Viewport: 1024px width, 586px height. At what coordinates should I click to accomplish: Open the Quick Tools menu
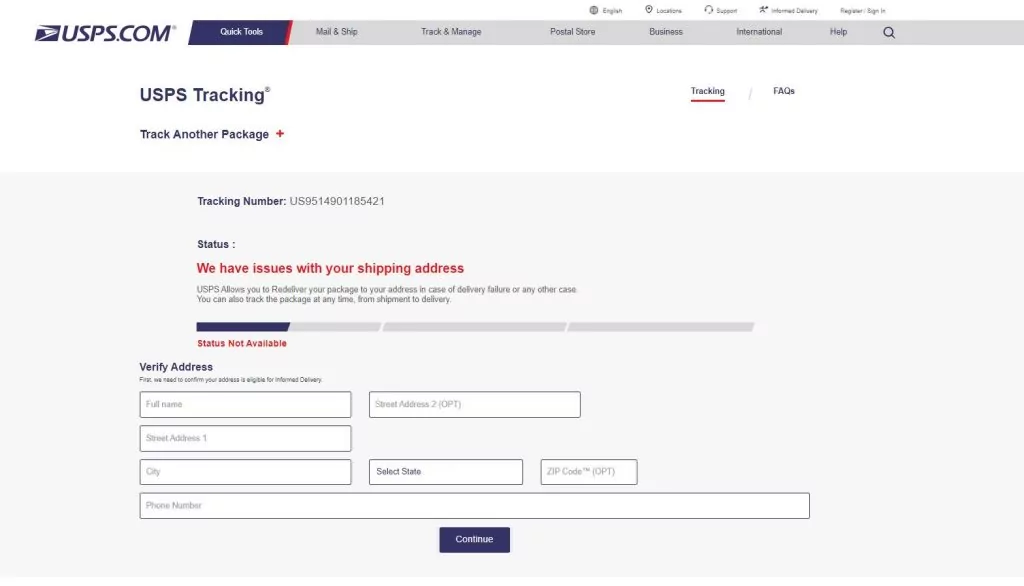pos(241,32)
